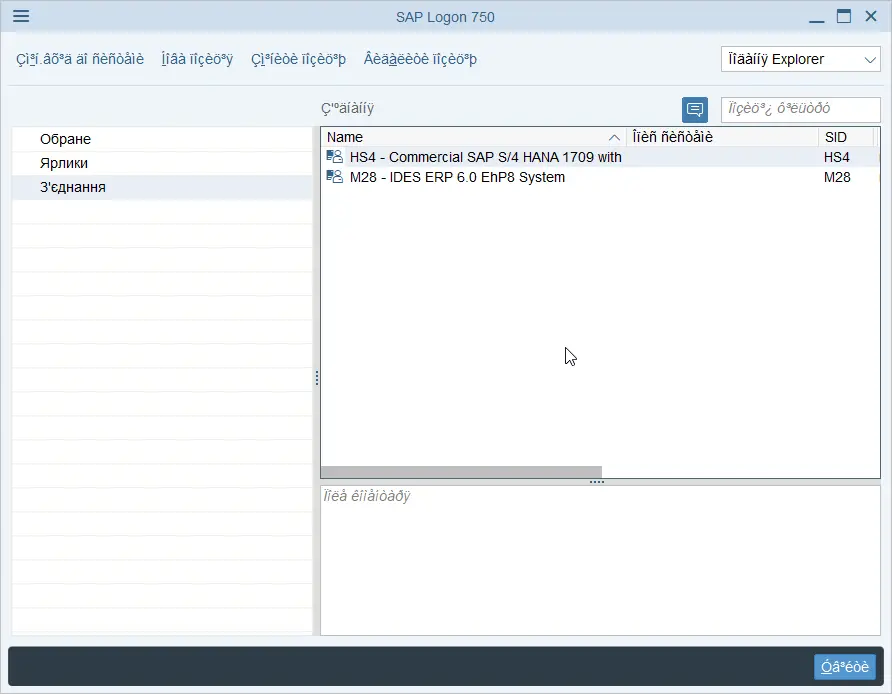The height and width of the screenshot is (694, 892).
Task: Click the vertical splitter dots between panes
Action: (316, 378)
